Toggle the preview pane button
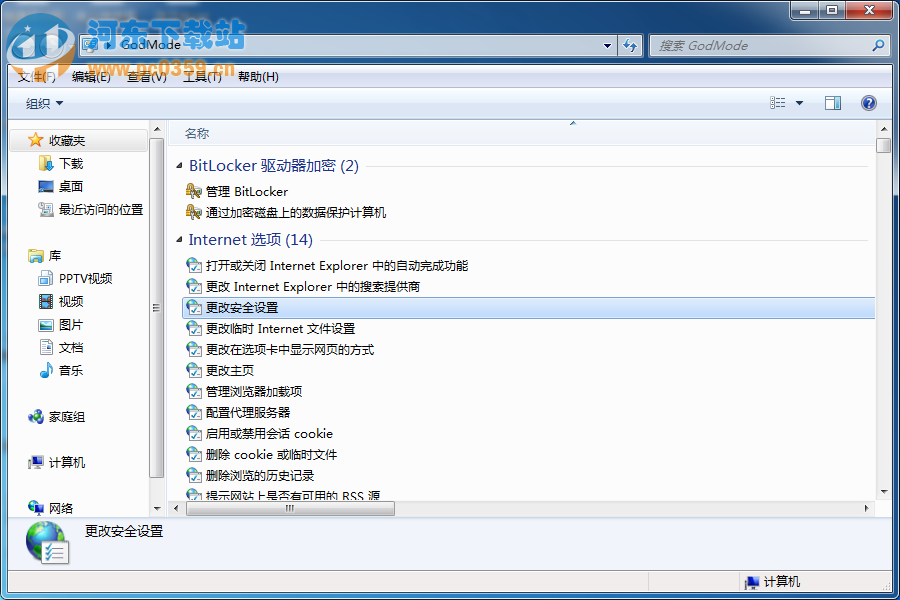The width and height of the screenshot is (900, 600). pos(833,102)
